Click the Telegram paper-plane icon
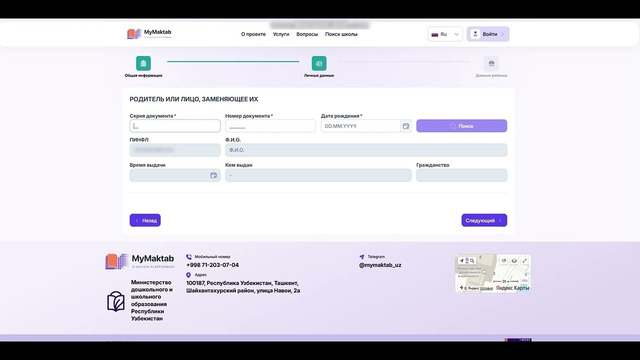Screen dimensions: 640x360 (x=362, y=257)
